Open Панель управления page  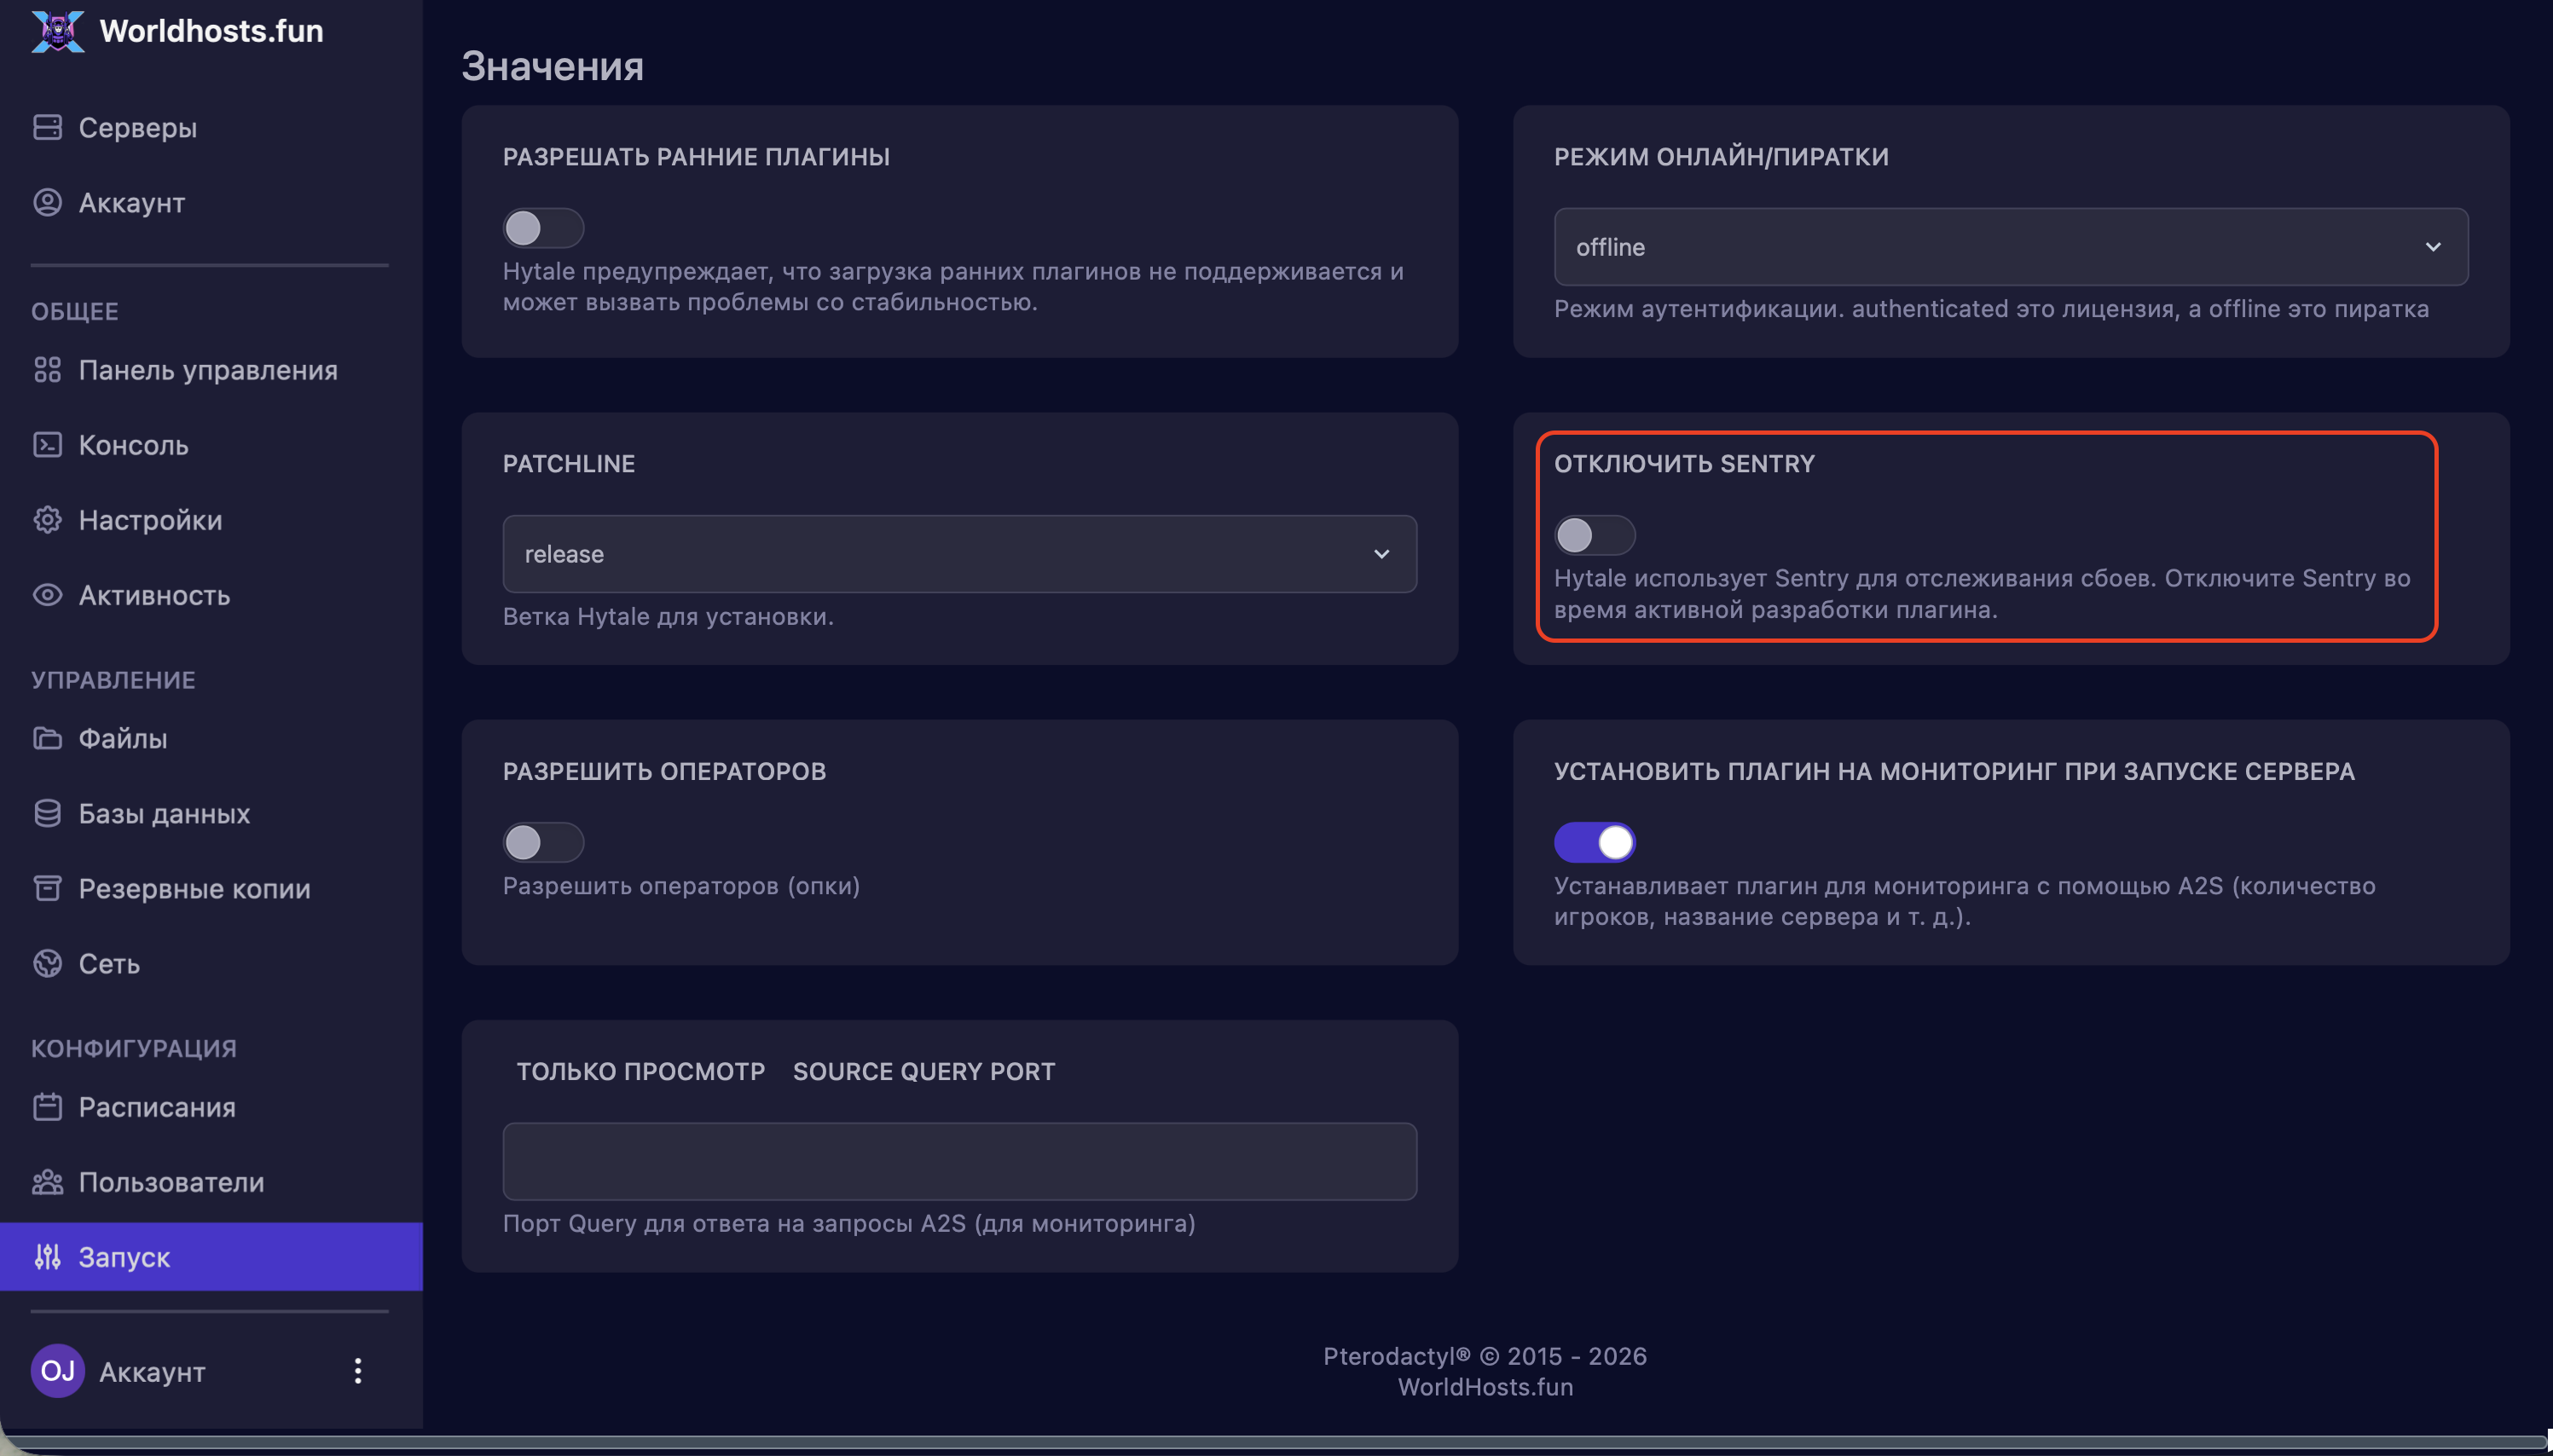click(x=208, y=370)
